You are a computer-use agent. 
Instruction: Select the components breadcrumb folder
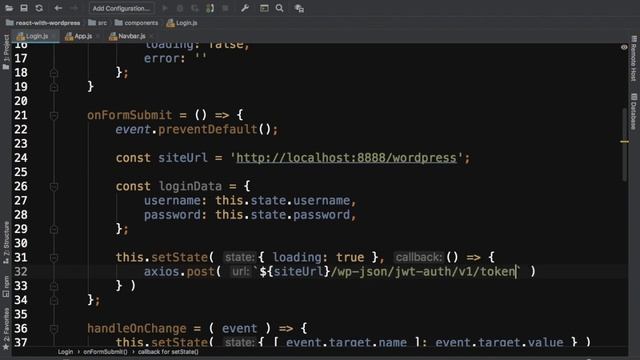click(x=136, y=23)
